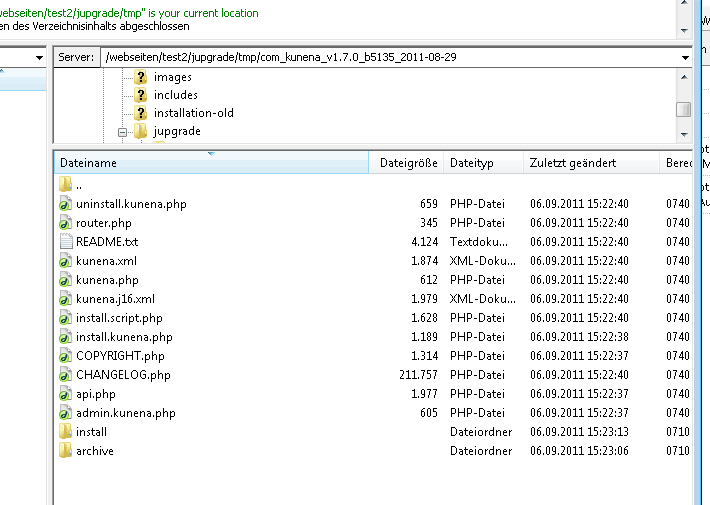This screenshot has height=505, width=710.
Task: Select the images tree item
Action: point(173,77)
